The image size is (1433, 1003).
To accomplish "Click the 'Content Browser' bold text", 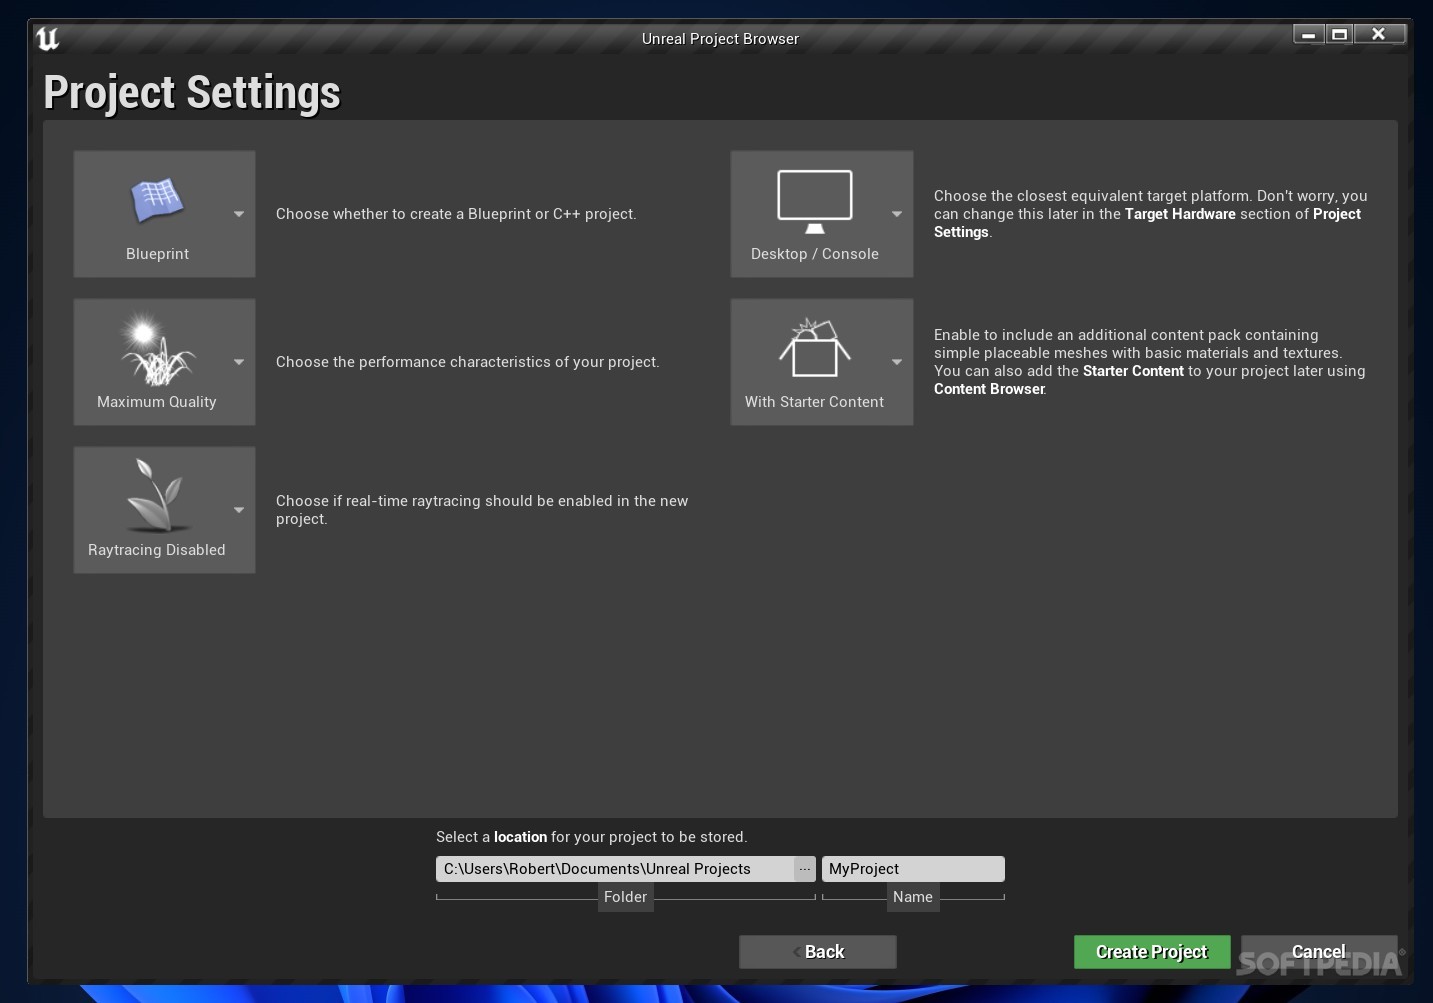I will [x=989, y=389].
